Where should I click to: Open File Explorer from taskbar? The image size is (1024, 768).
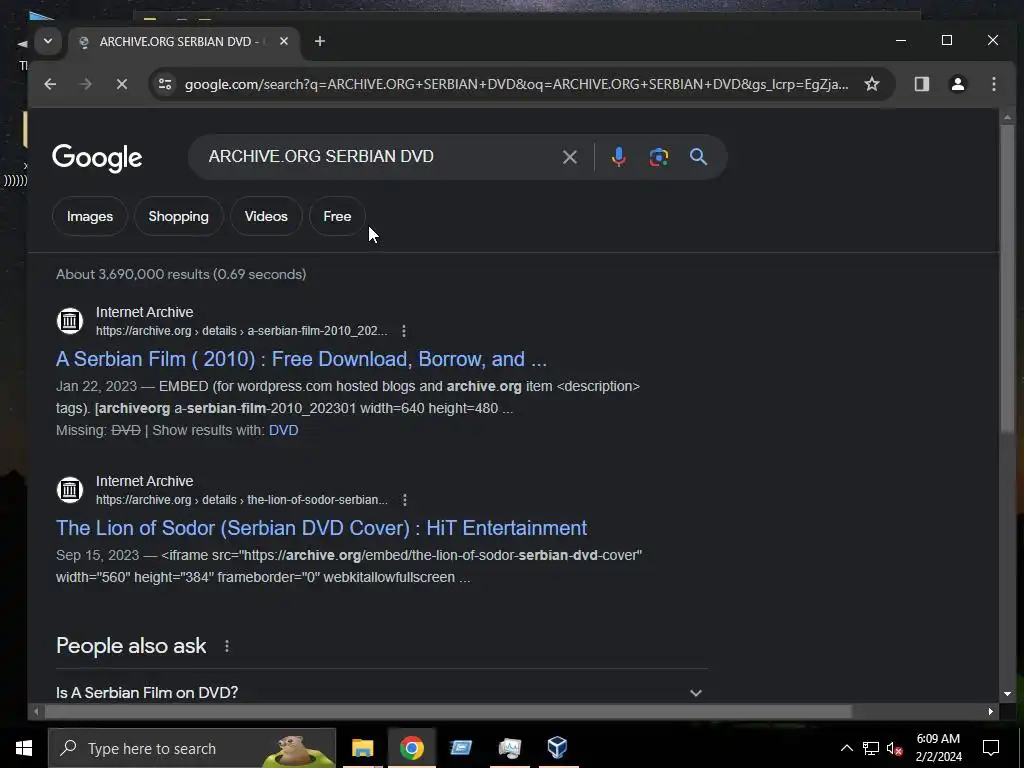pyautogui.click(x=362, y=748)
